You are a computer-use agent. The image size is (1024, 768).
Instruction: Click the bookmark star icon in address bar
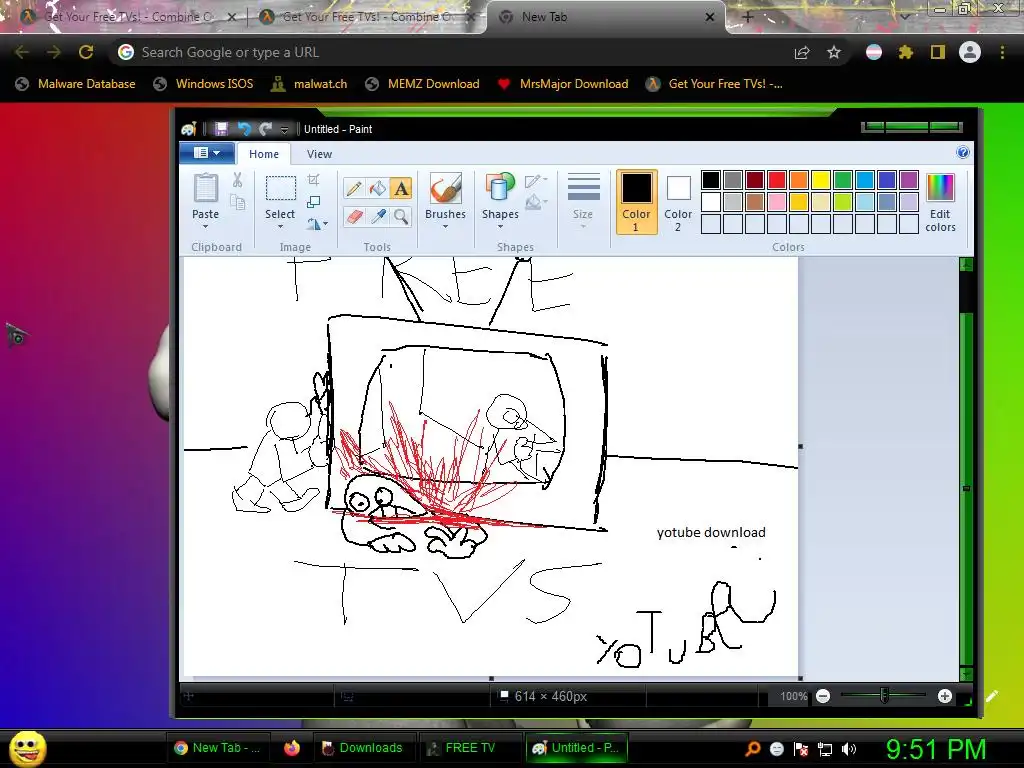pyautogui.click(x=833, y=52)
